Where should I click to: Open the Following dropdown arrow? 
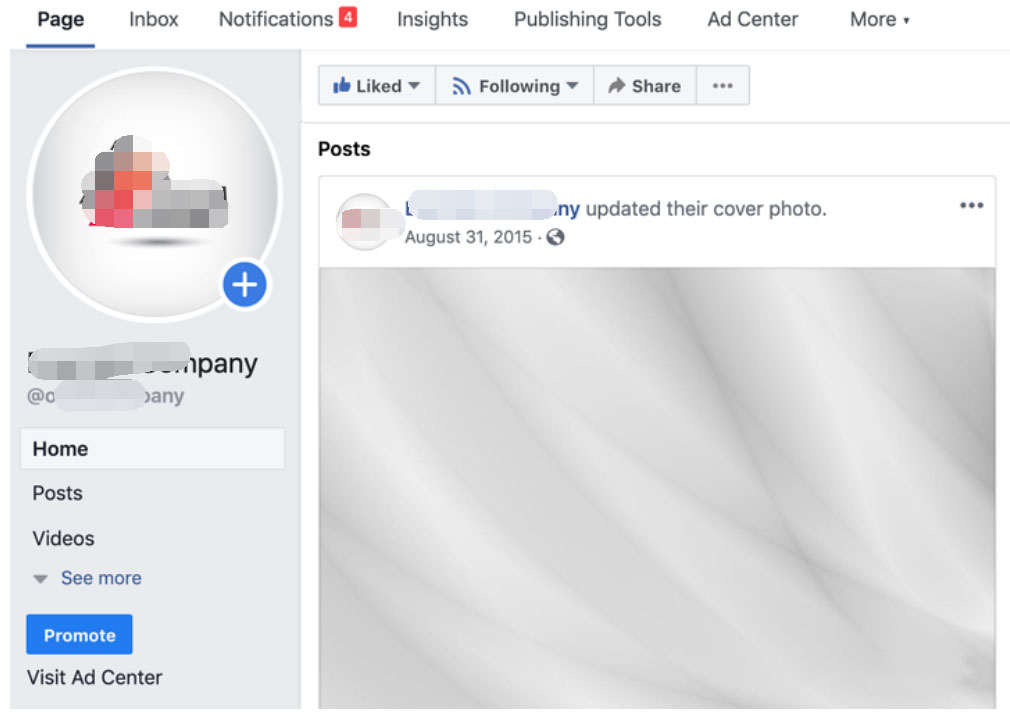click(x=573, y=86)
